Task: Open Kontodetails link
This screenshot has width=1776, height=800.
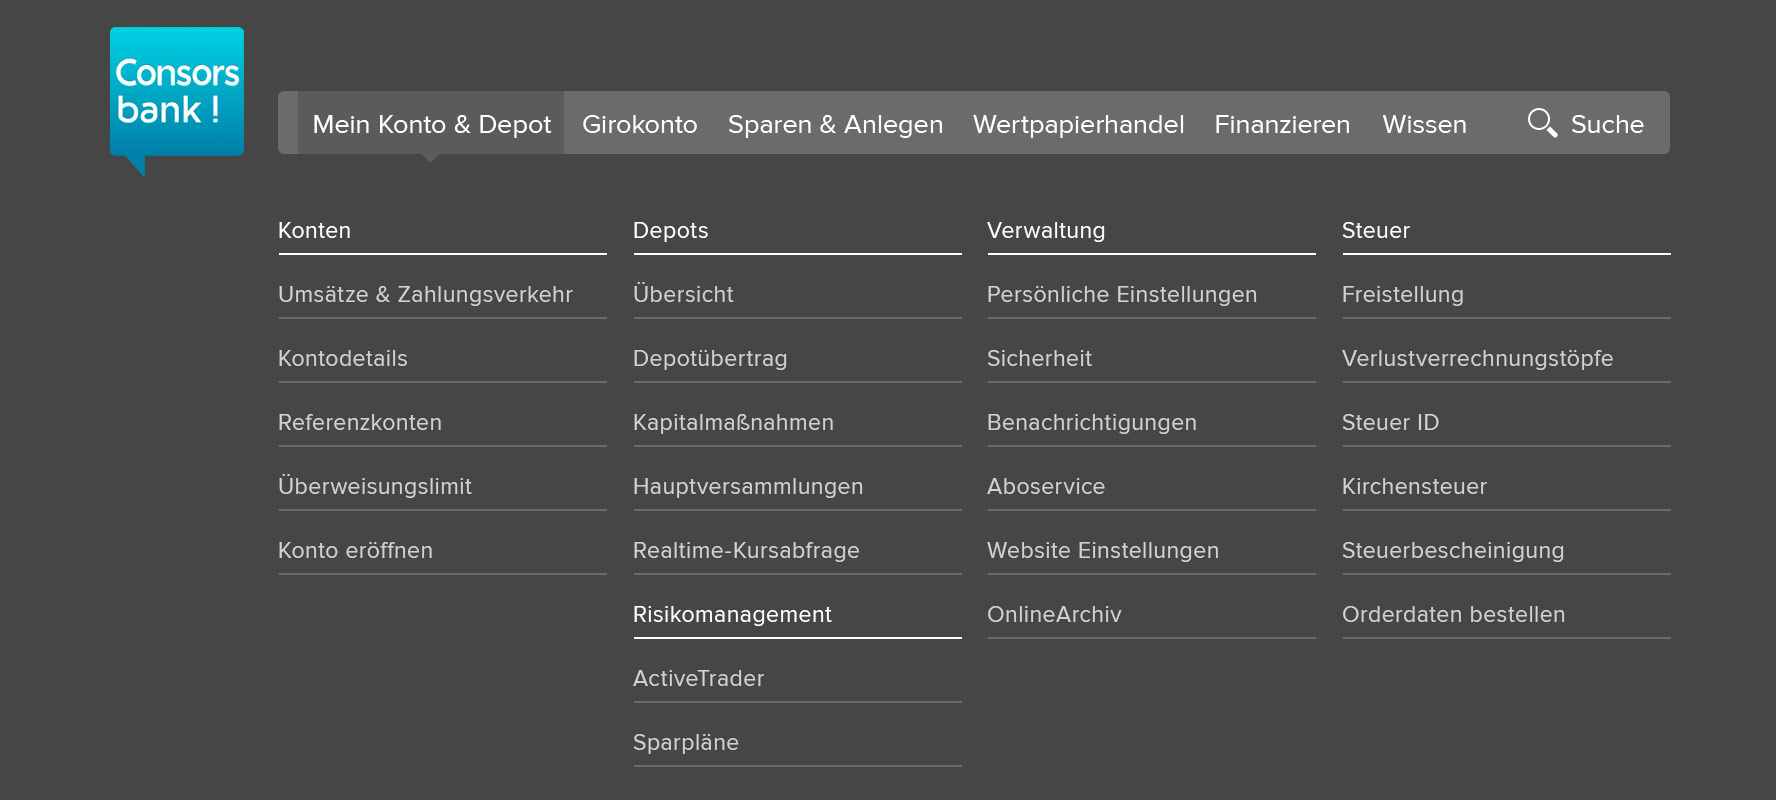Action: click(x=343, y=359)
